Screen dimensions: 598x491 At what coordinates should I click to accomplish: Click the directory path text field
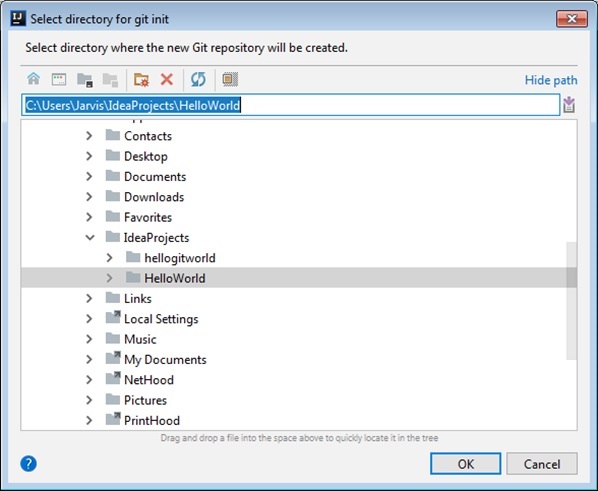(x=291, y=105)
